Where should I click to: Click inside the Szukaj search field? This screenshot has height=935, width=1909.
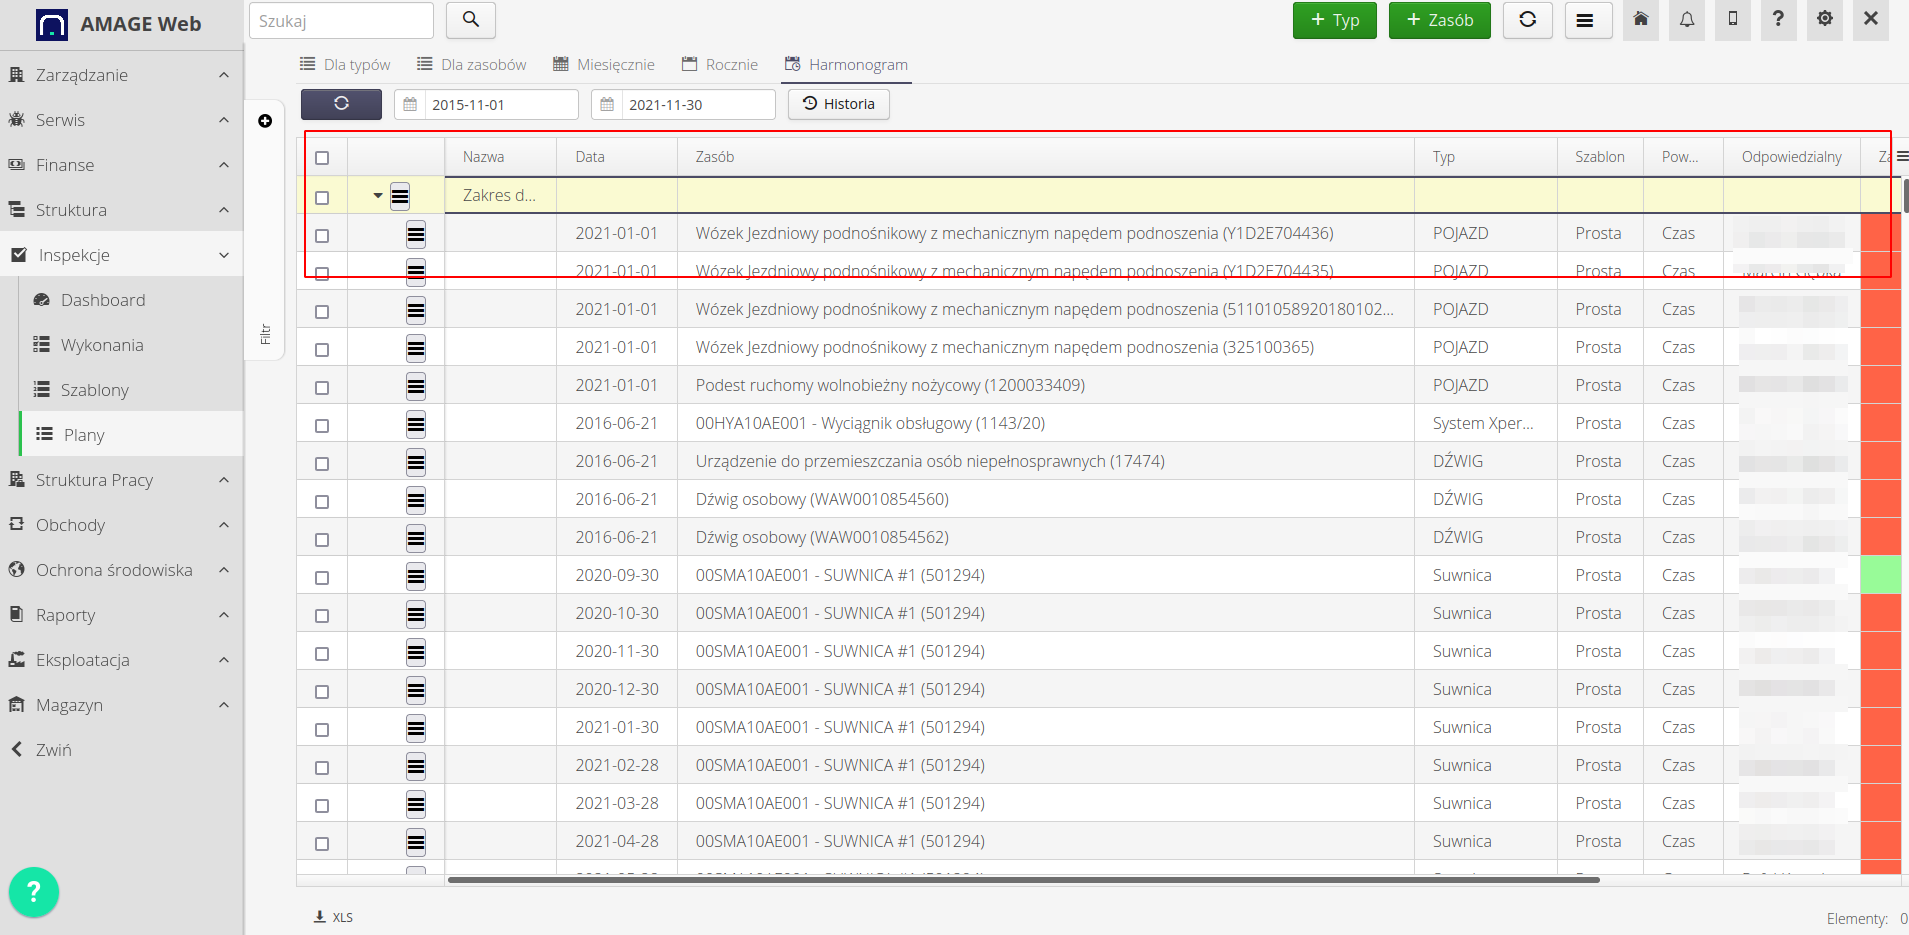point(341,19)
